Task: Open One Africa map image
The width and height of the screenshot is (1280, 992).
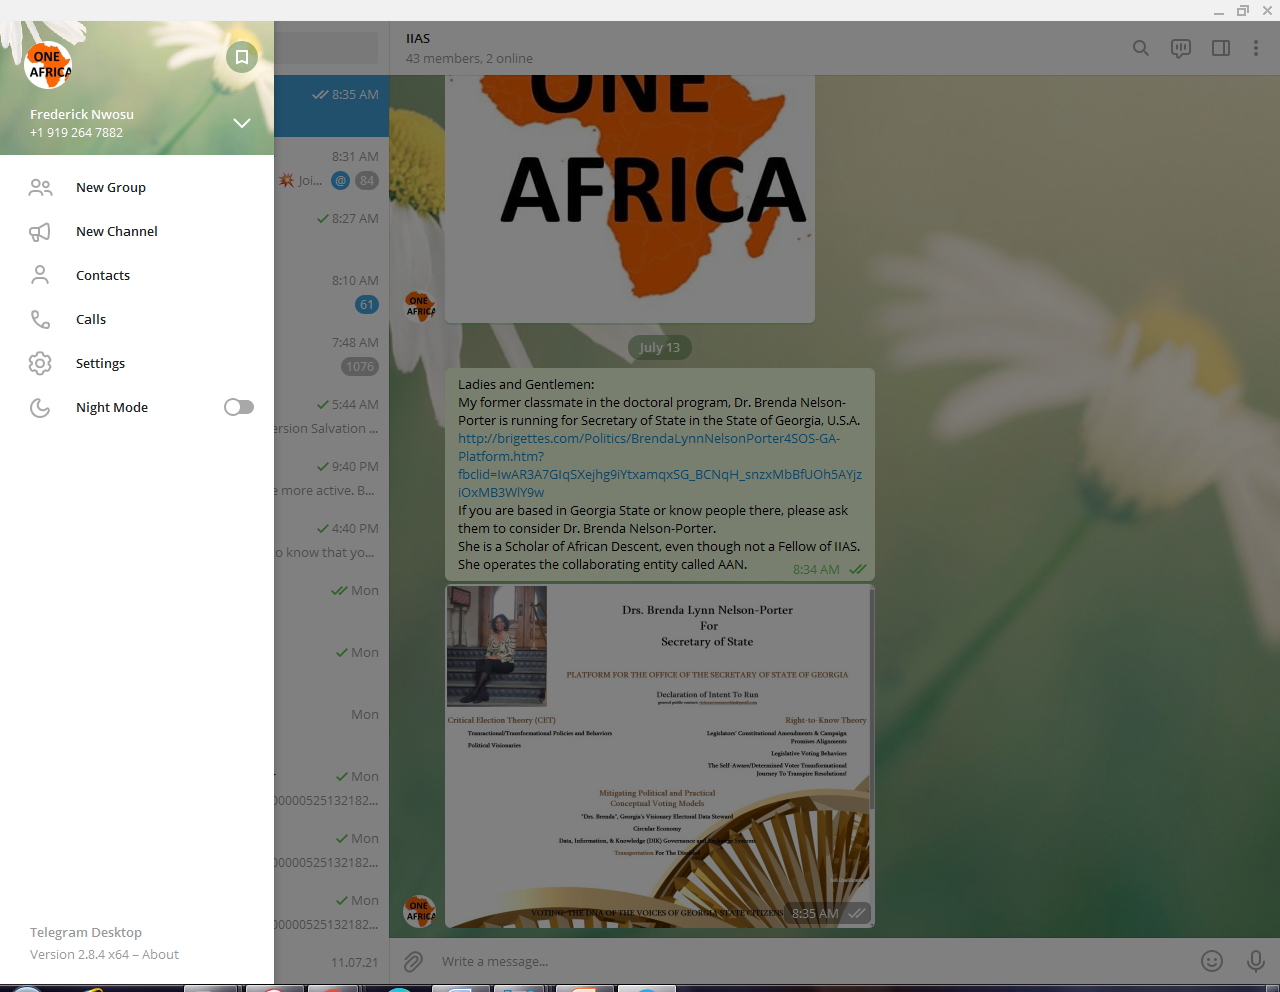Action: (630, 198)
